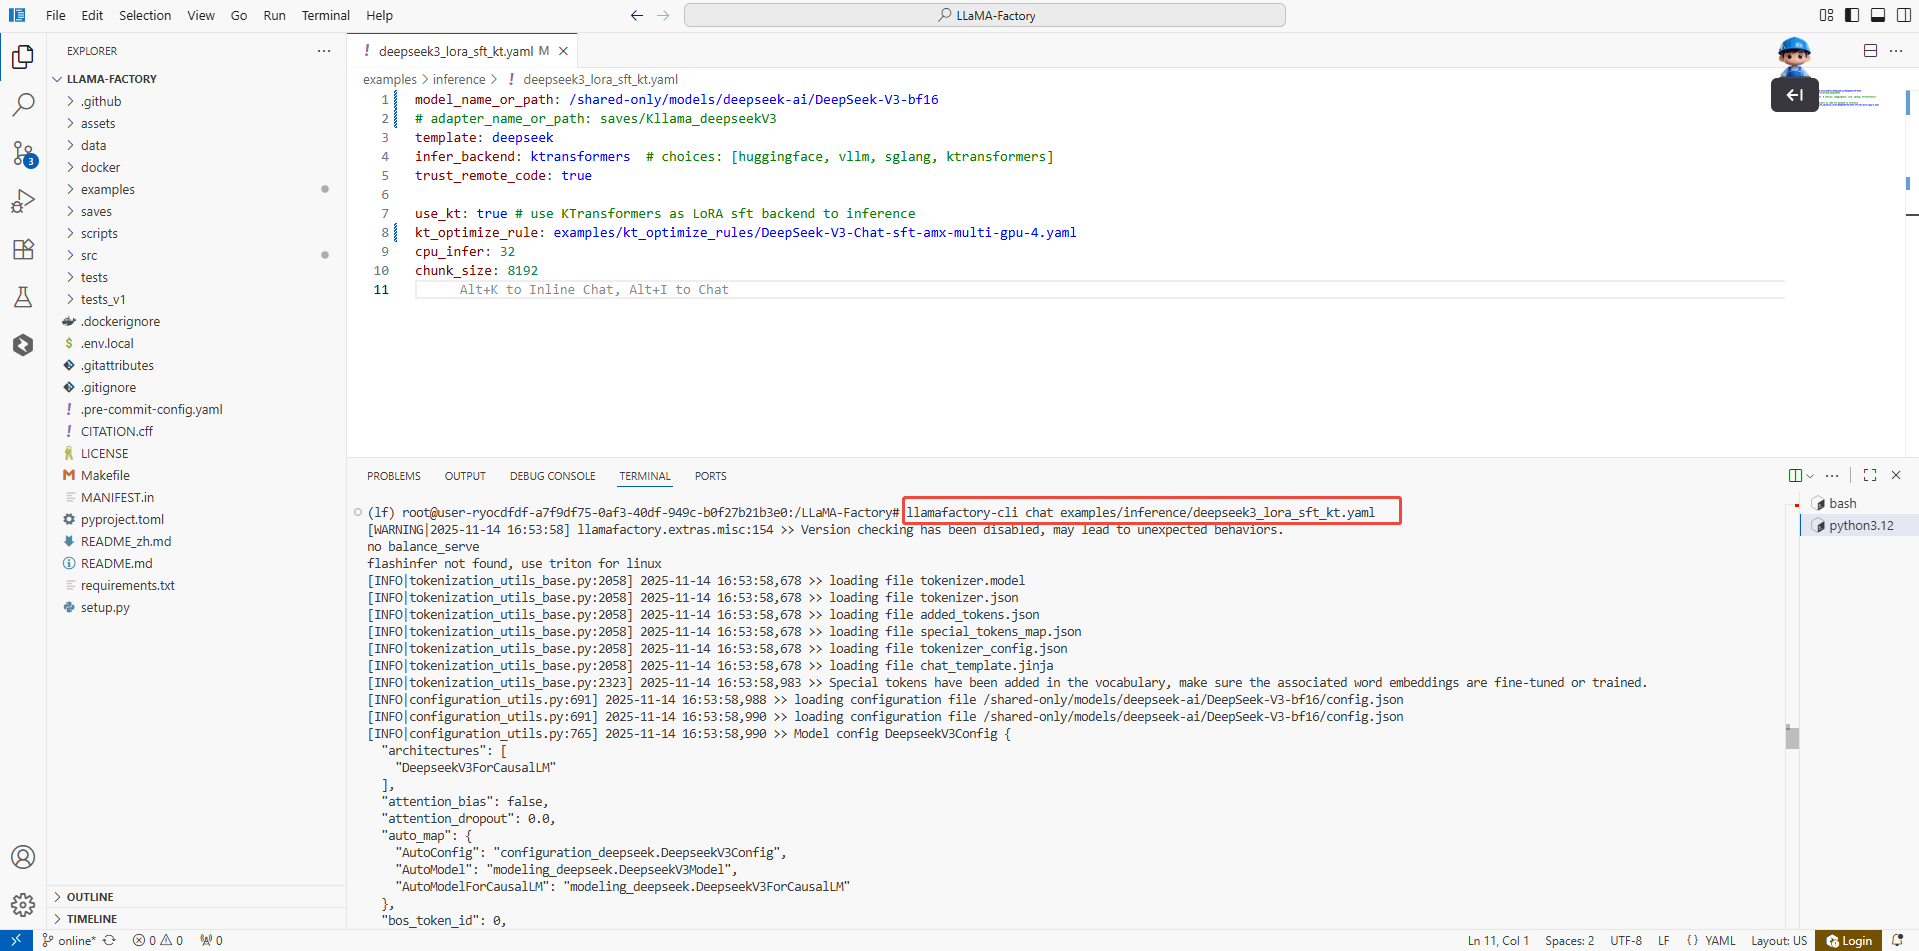
Task: Click the Login button in status bar
Action: [x=1849, y=941]
